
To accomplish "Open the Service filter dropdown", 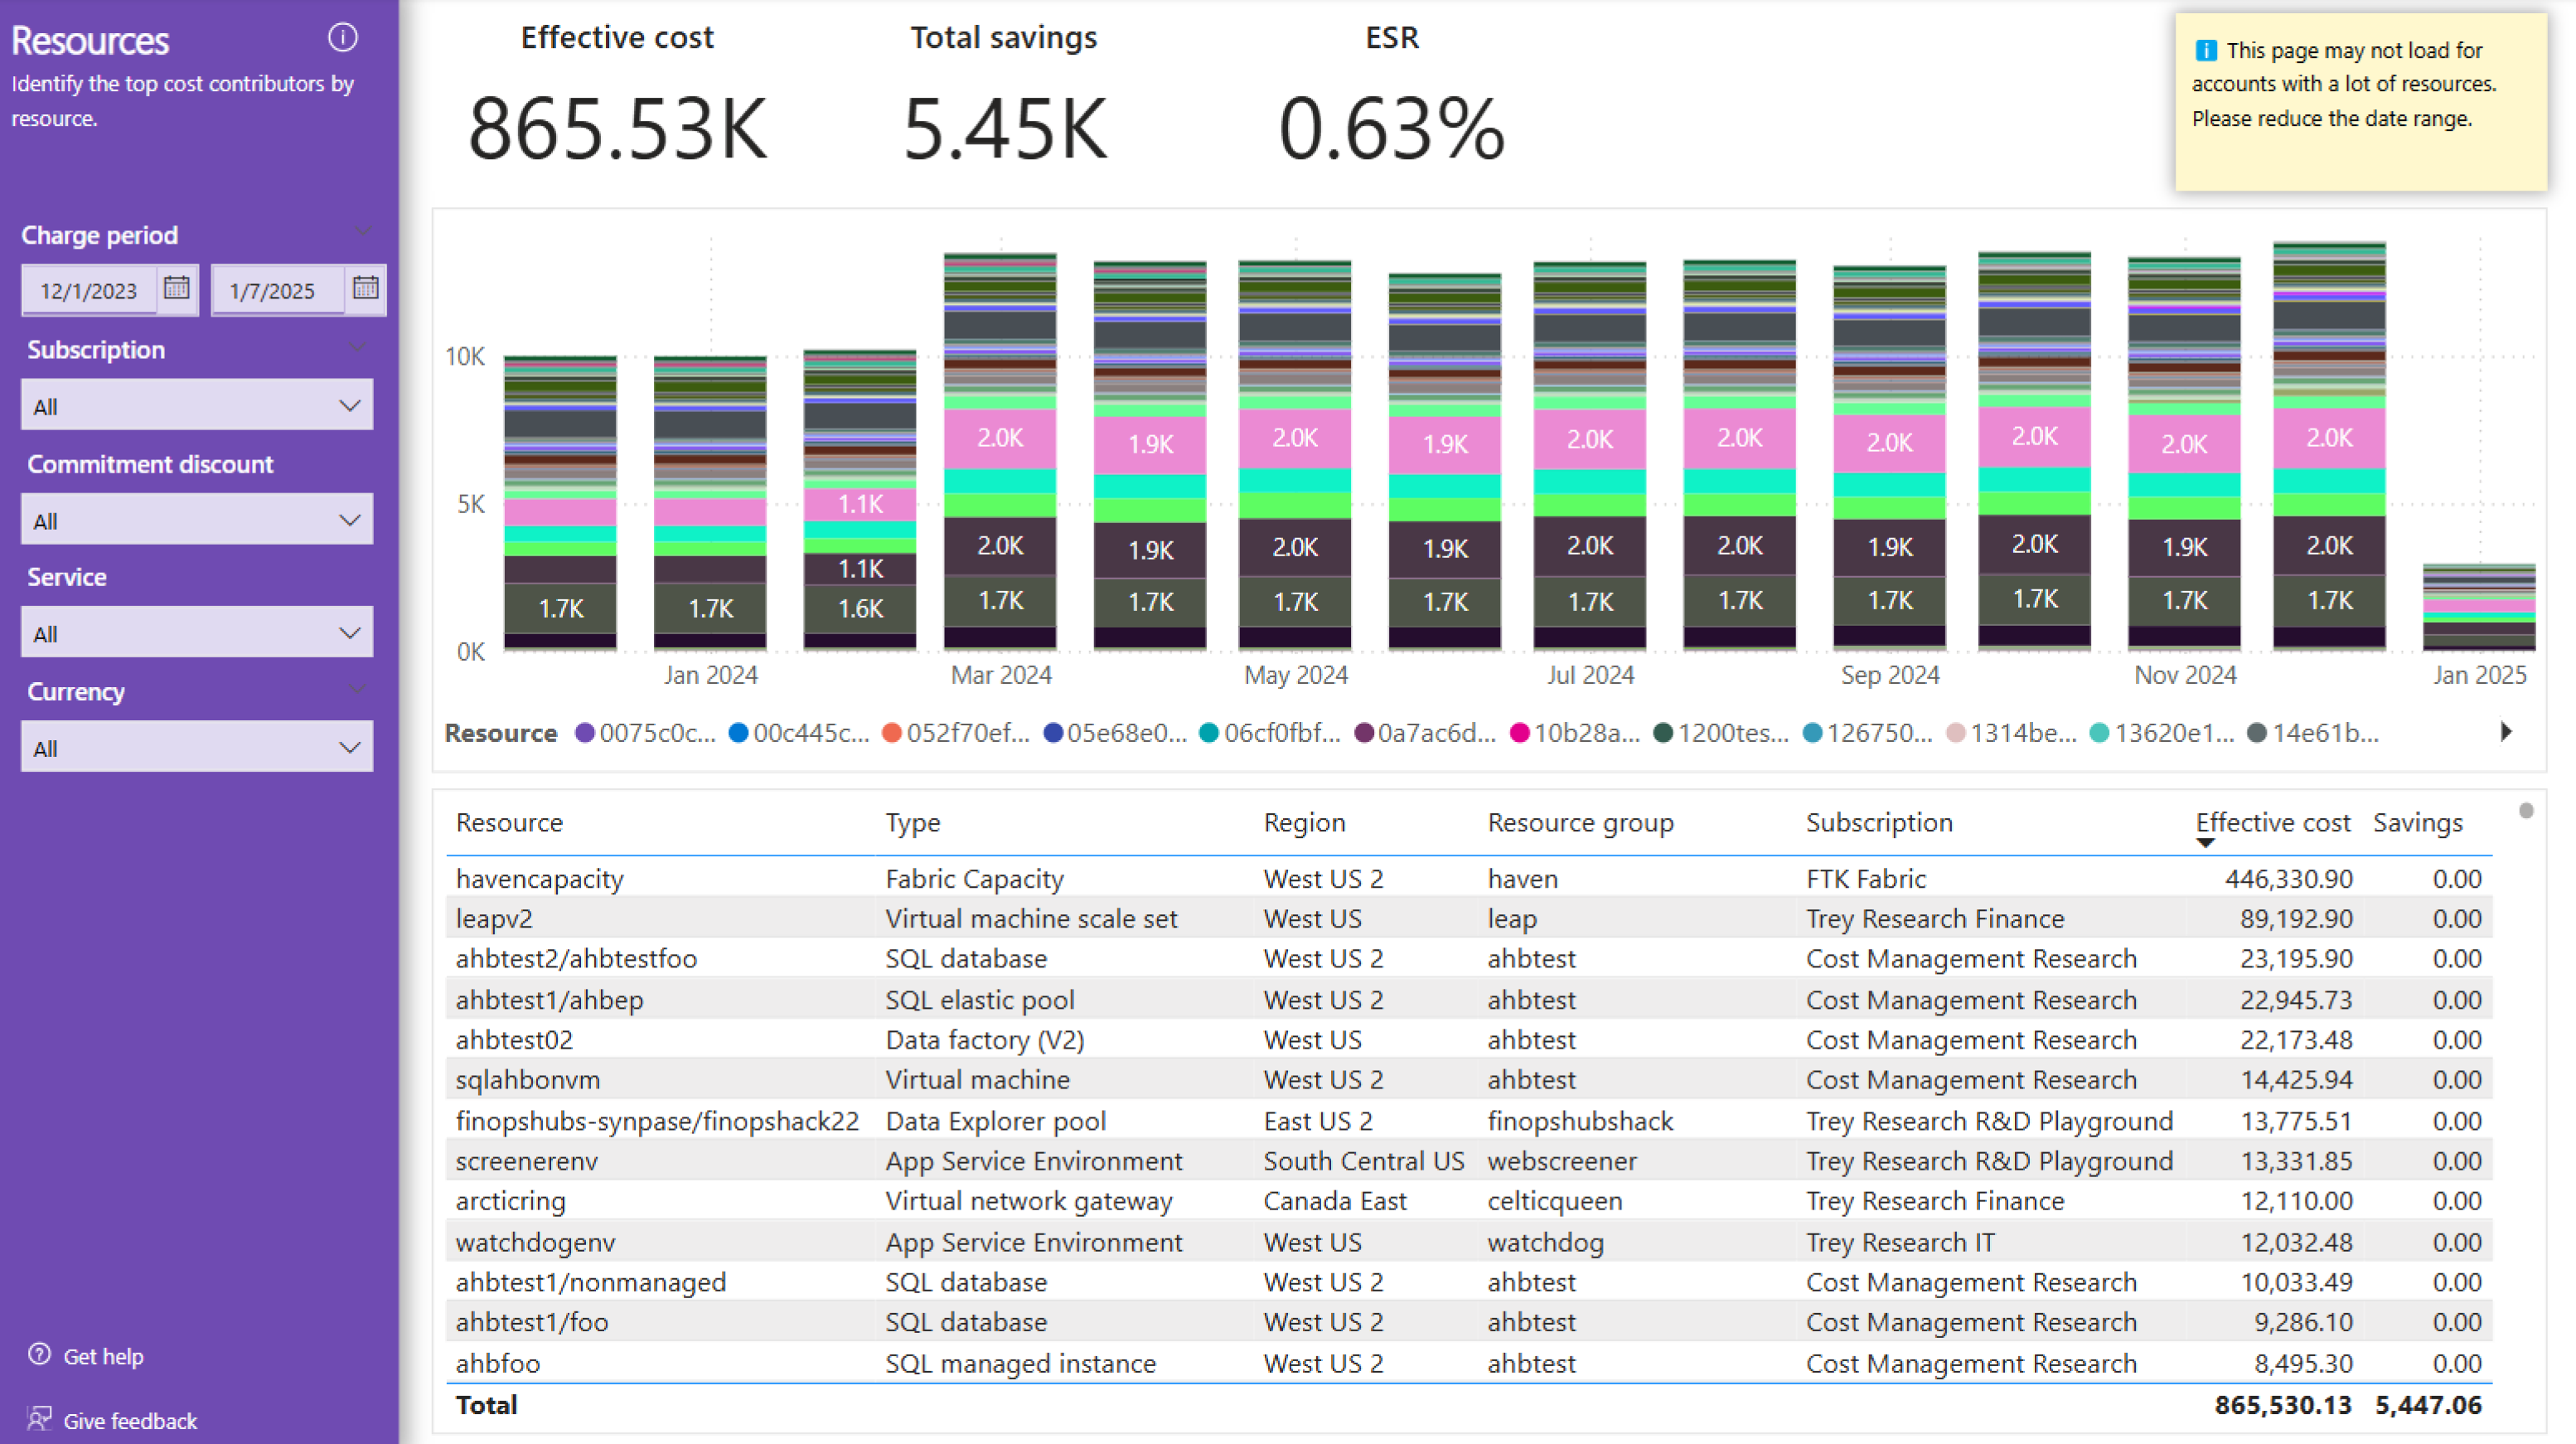I will (x=349, y=633).
